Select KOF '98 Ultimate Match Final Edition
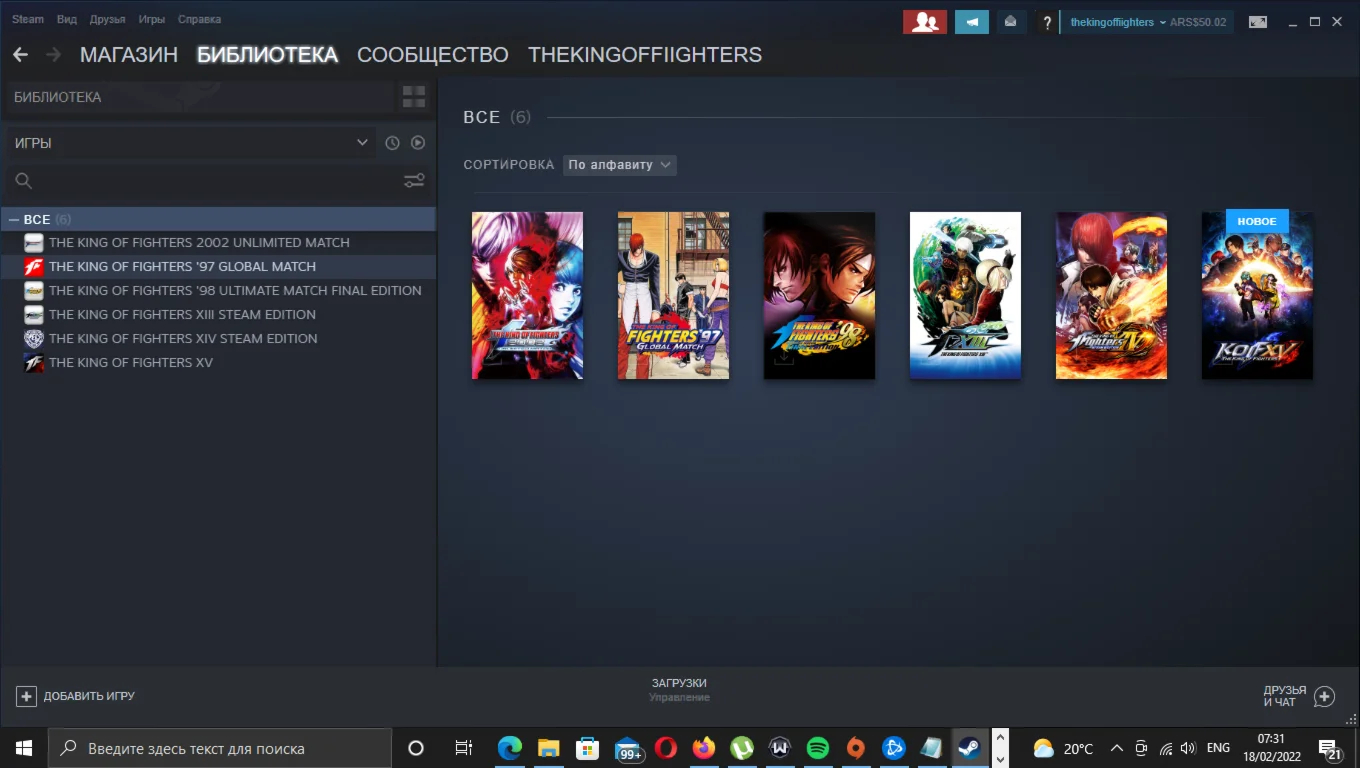1360x768 pixels. [218, 290]
